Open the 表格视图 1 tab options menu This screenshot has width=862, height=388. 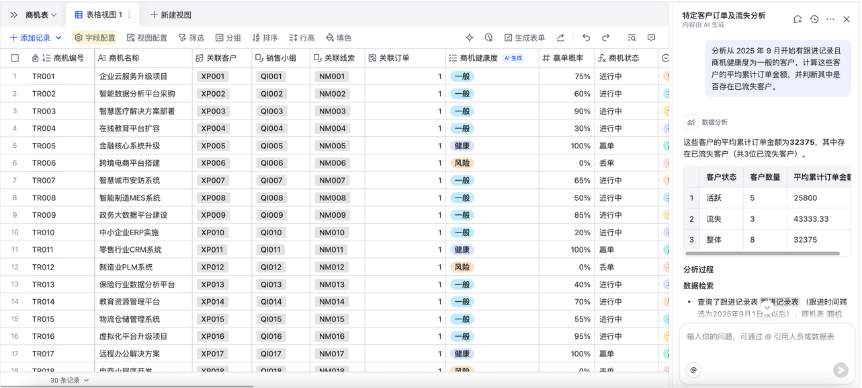coord(130,15)
